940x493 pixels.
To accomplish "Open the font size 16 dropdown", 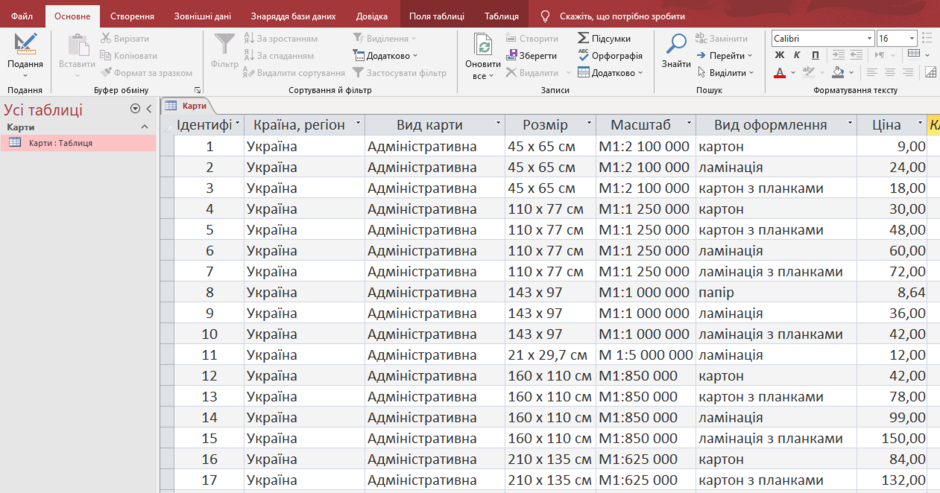I will [912, 38].
